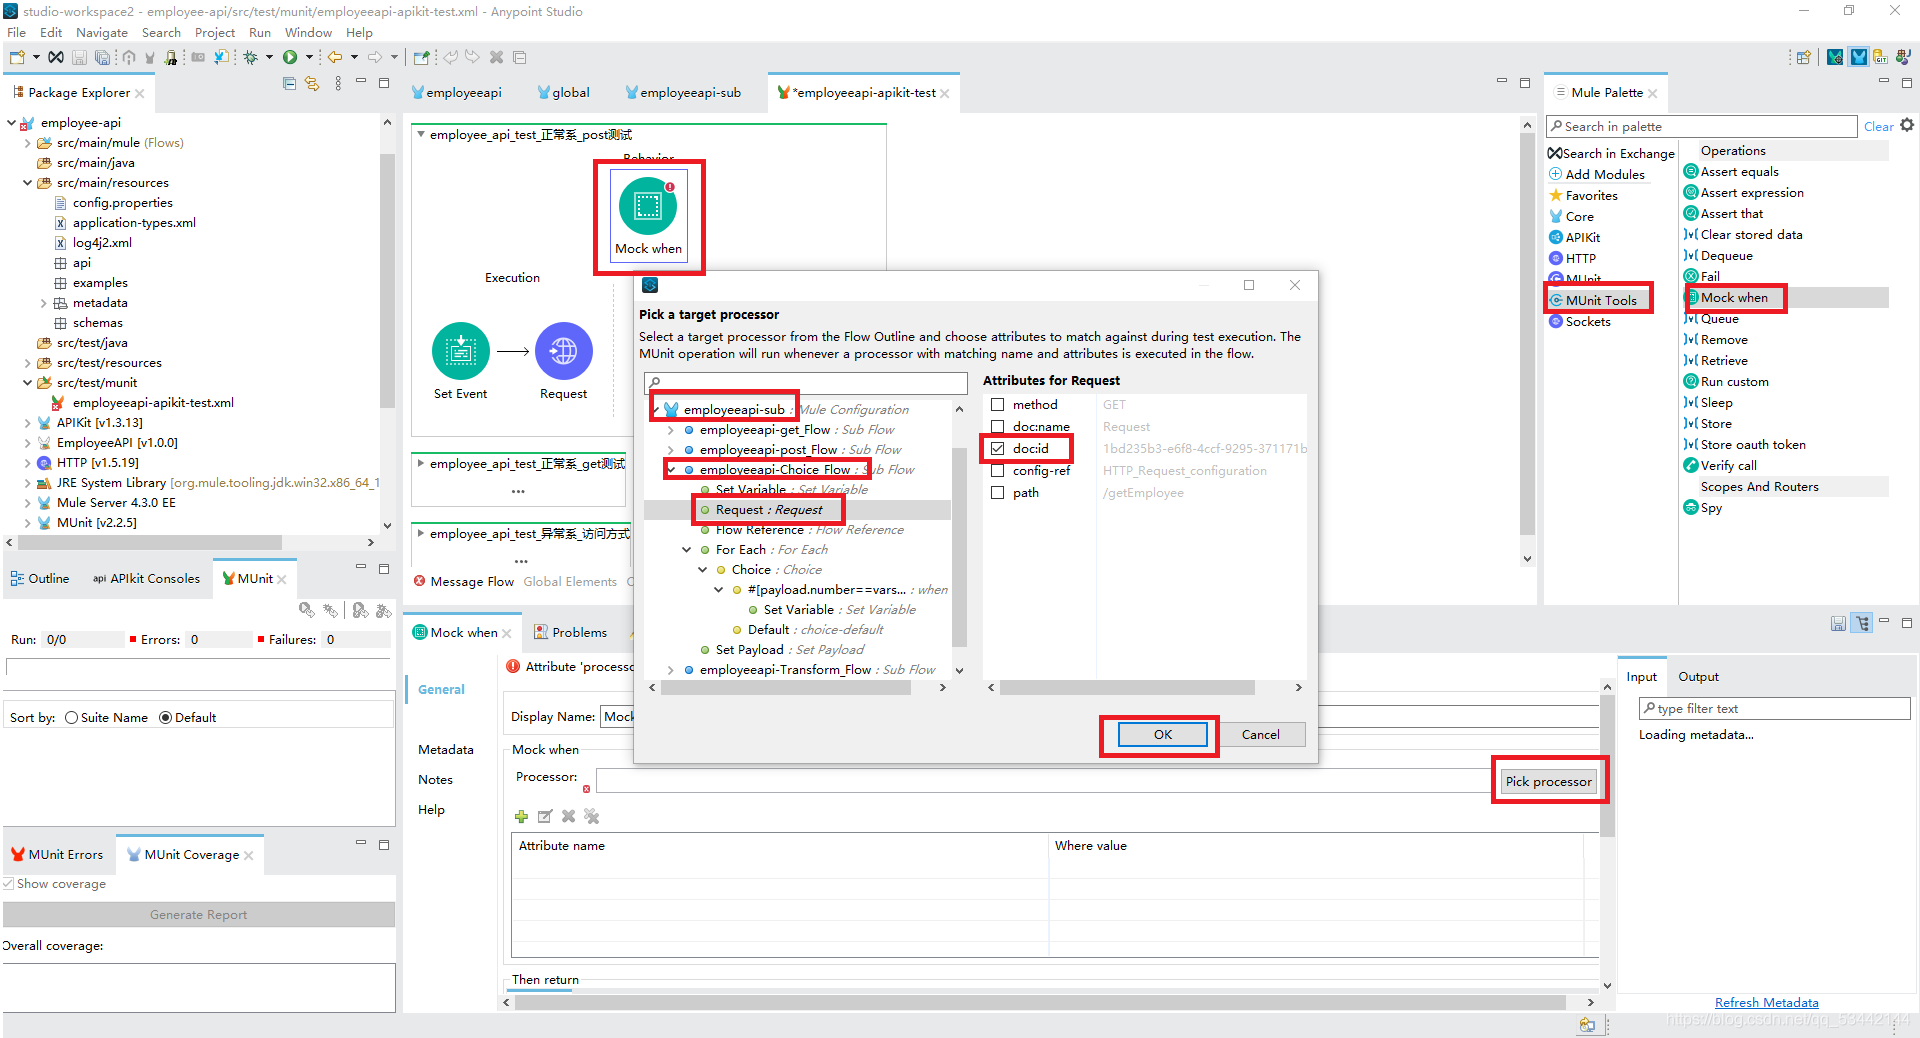
Task: Select Add Modules in Mule Palette
Action: [x=1596, y=174]
